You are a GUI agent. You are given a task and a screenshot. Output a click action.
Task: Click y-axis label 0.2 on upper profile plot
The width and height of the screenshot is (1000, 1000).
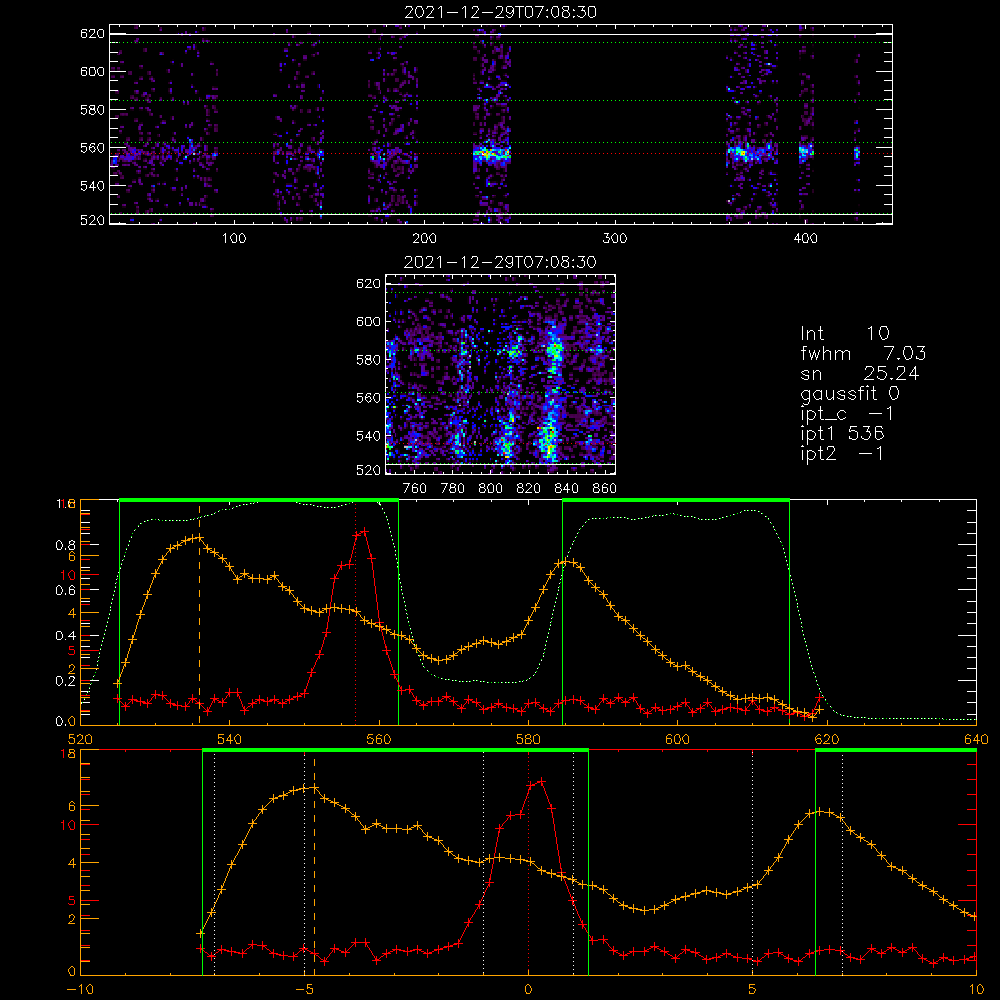66,681
